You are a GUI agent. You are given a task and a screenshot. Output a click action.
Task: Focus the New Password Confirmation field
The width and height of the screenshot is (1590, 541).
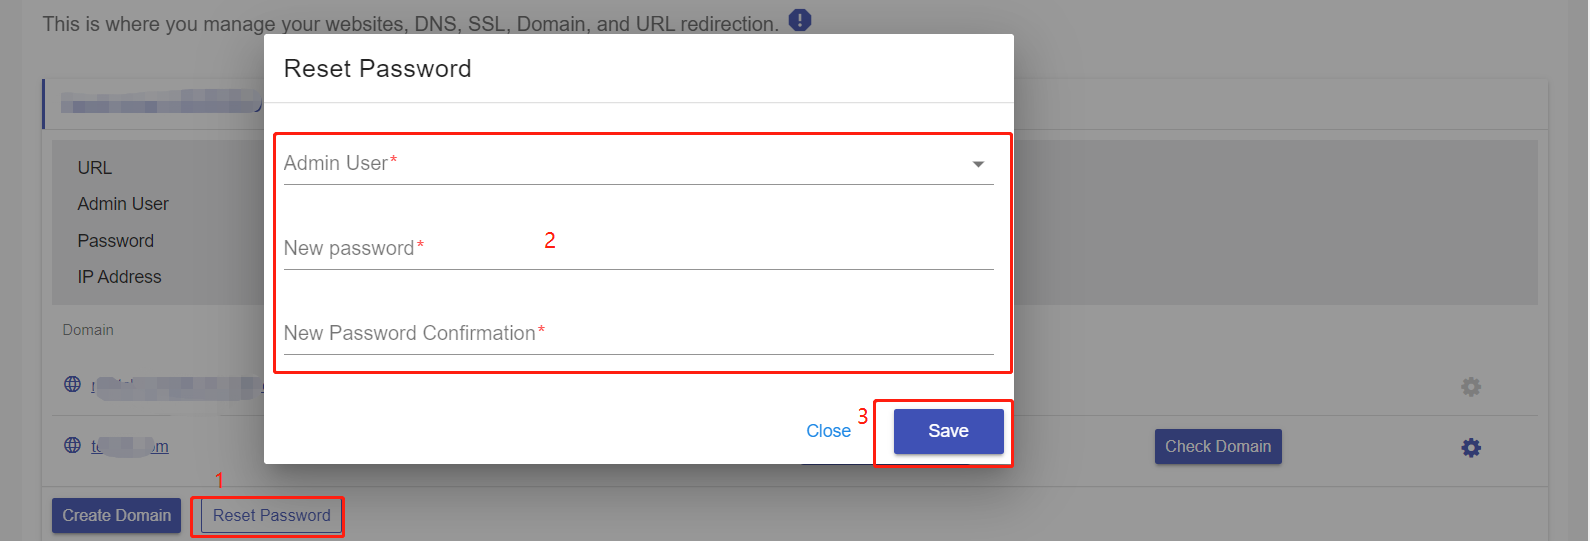pos(638,333)
